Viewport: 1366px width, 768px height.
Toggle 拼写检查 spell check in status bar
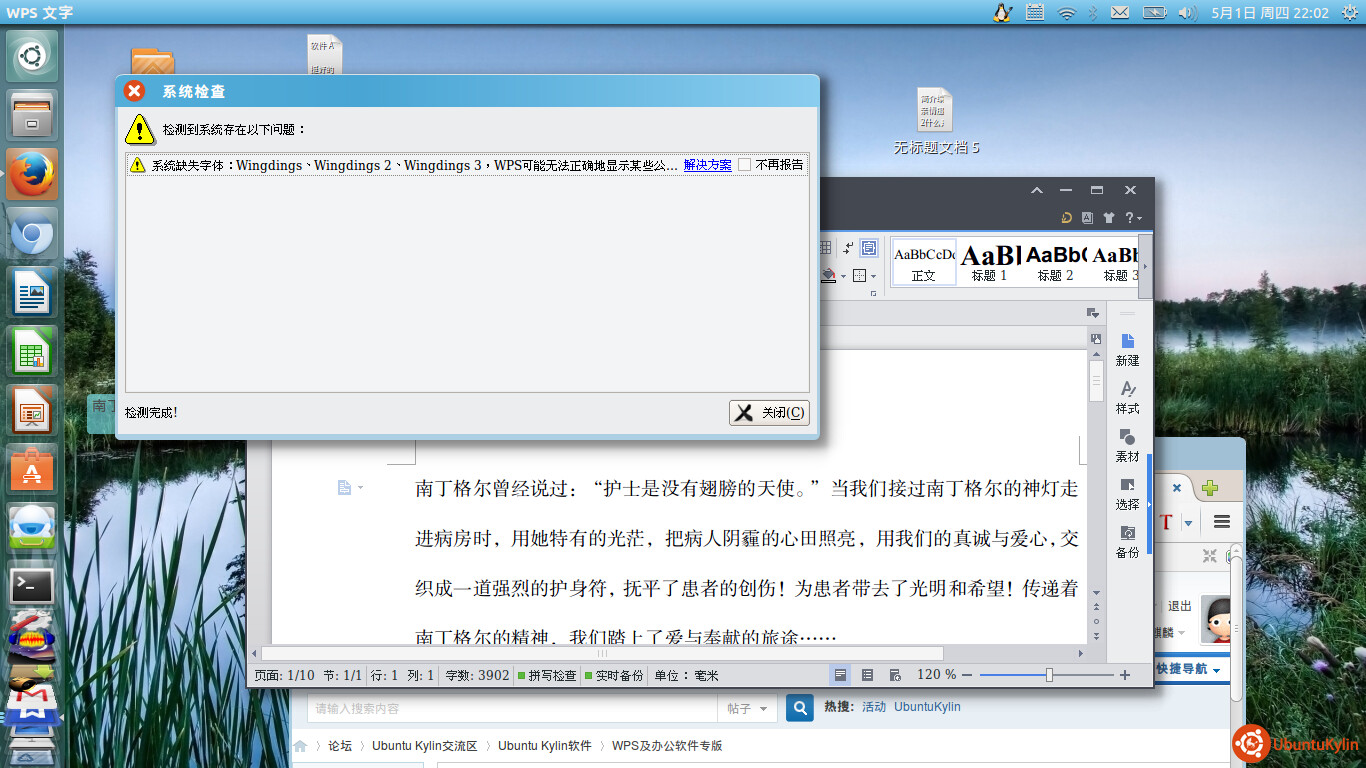pyautogui.click(x=546, y=675)
